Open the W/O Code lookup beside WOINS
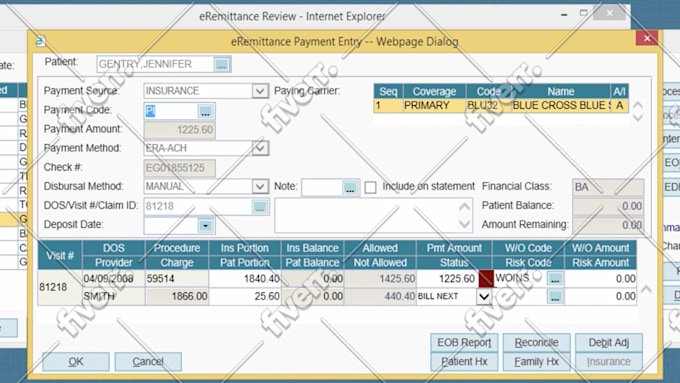This screenshot has height=383, width=680. point(555,278)
